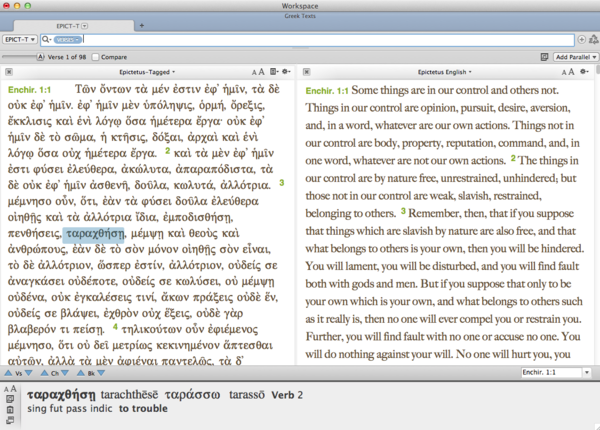Click the Enchir. 1:1 go-to box
The image size is (600, 430).
[x=552, y=372]
